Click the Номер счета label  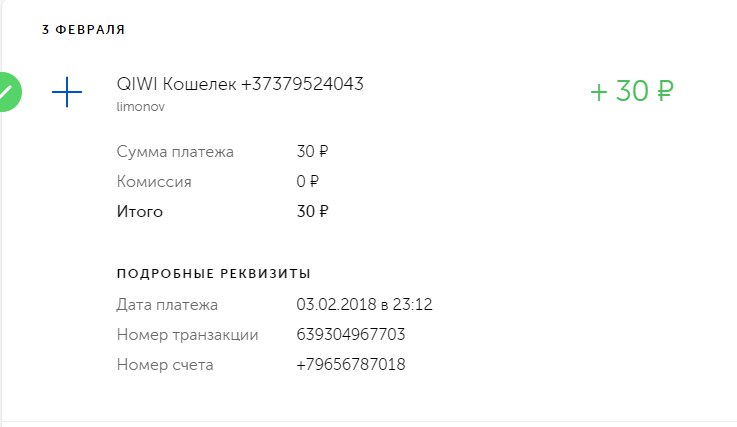(165, 365)
